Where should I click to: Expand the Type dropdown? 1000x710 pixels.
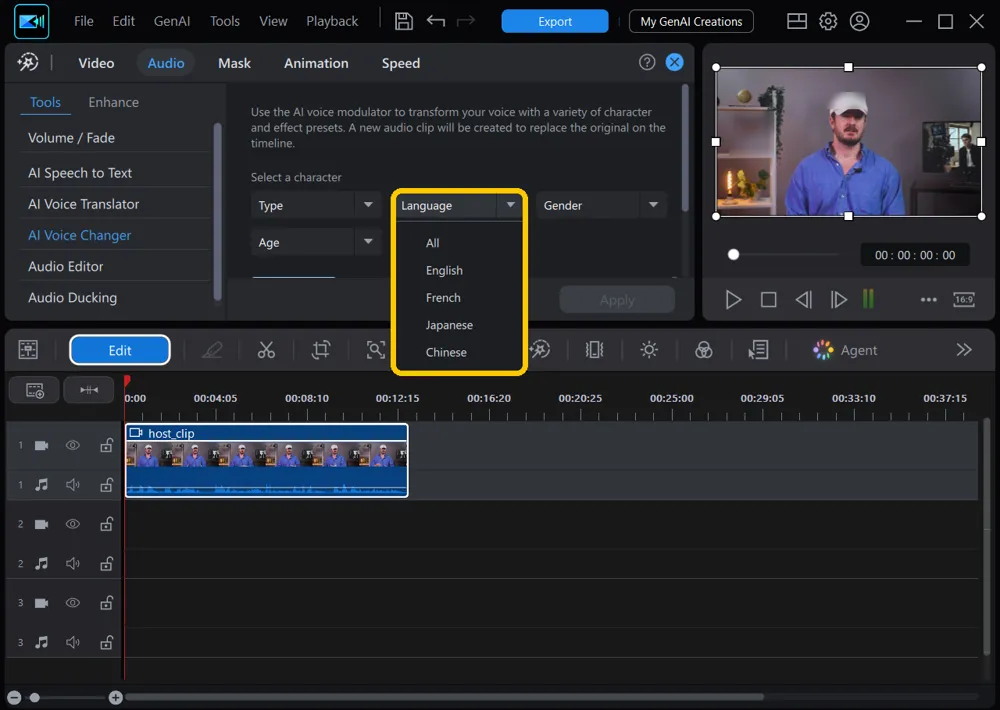[x=316, y=205]
